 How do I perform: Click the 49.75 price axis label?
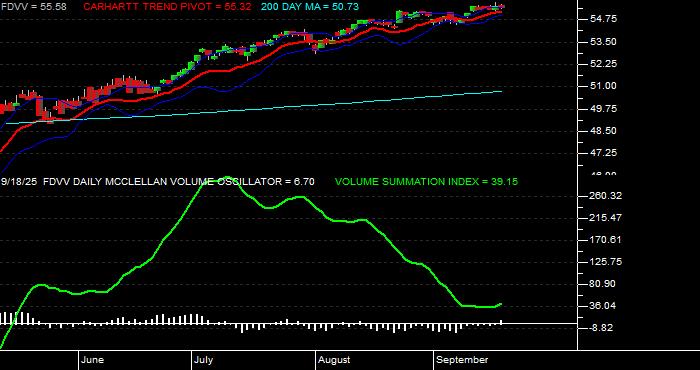603,108
